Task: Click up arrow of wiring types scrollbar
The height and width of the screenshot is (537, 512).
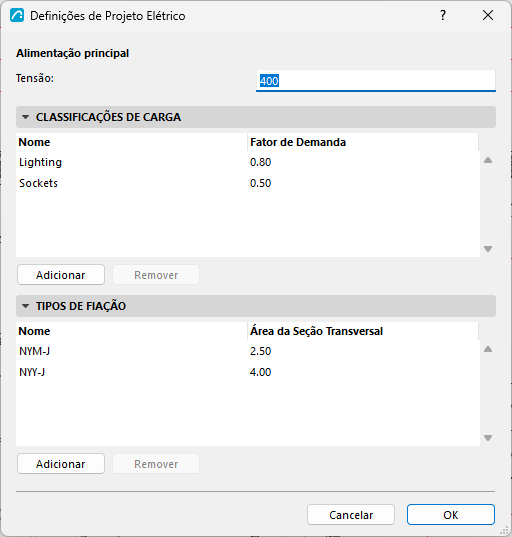Action: pyautogui.click(x=488, y=349)
